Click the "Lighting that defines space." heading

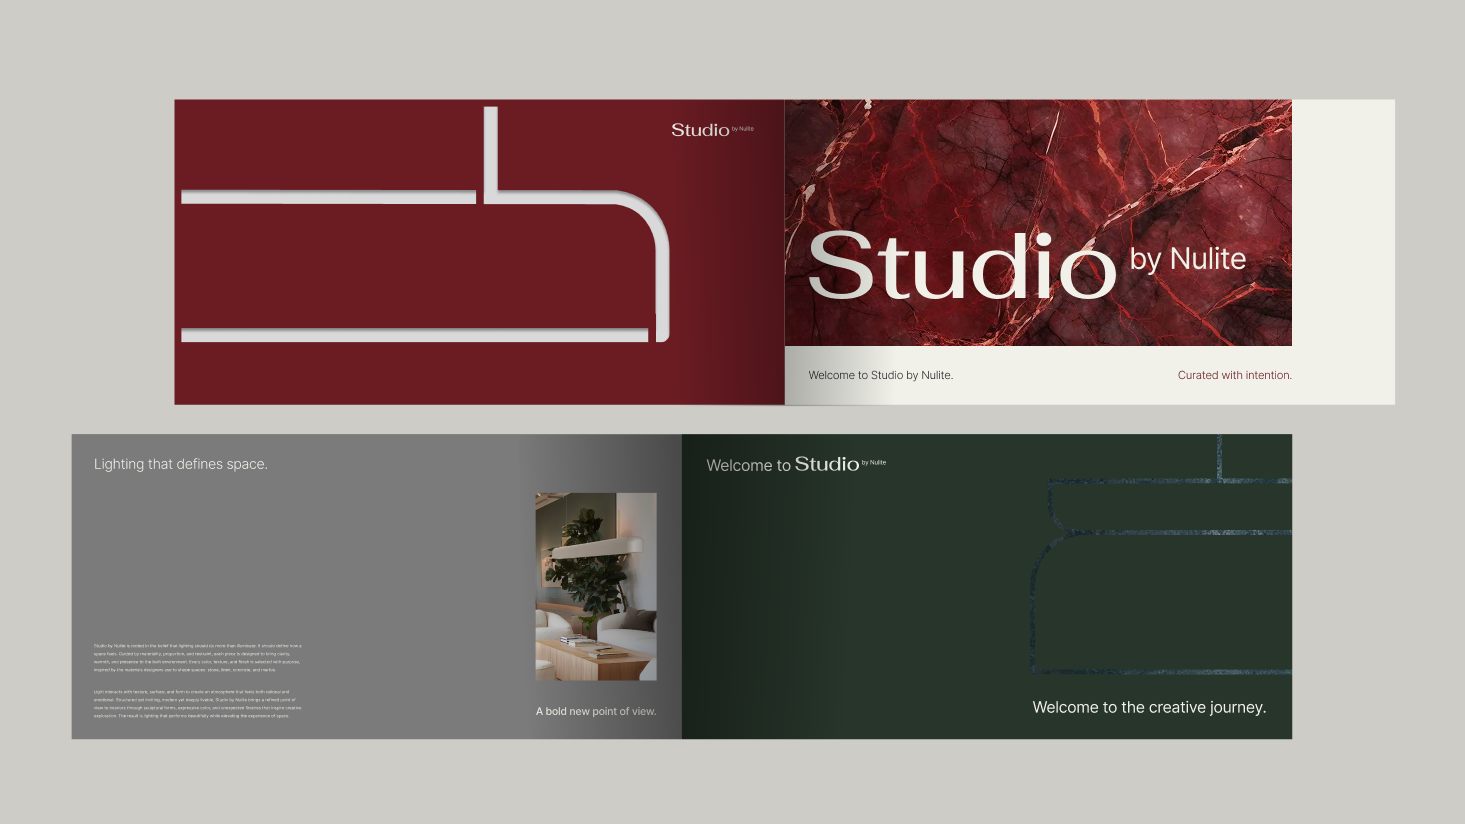coord(180,464)
